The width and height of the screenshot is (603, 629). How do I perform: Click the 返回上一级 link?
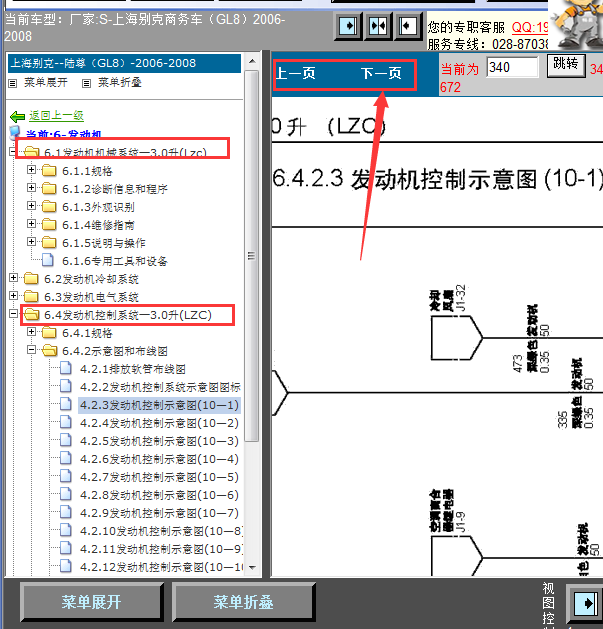(56, 116)
